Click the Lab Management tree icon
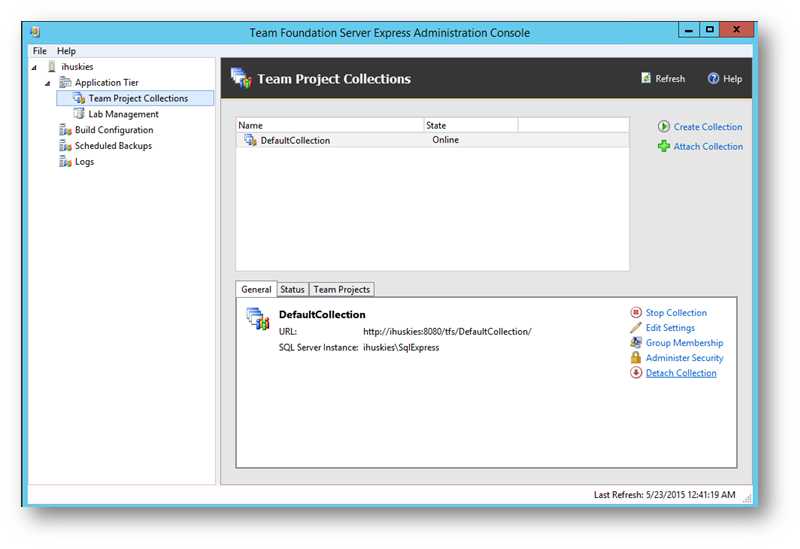800x549 pixels. point(79,114)
